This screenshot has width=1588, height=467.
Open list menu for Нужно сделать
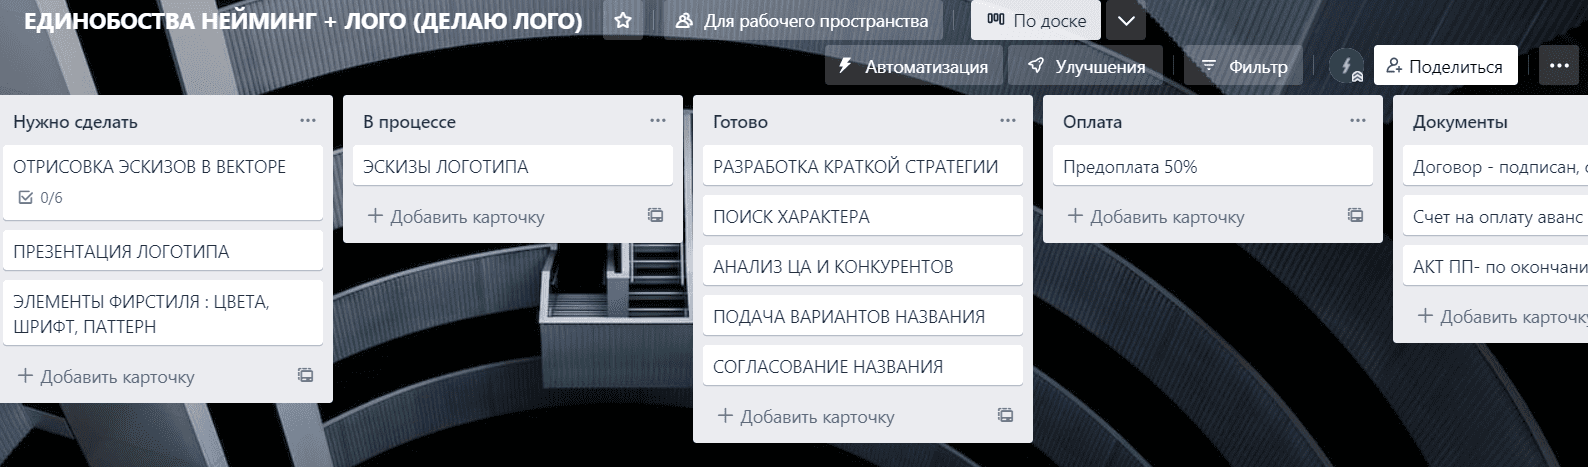[308, 121]
